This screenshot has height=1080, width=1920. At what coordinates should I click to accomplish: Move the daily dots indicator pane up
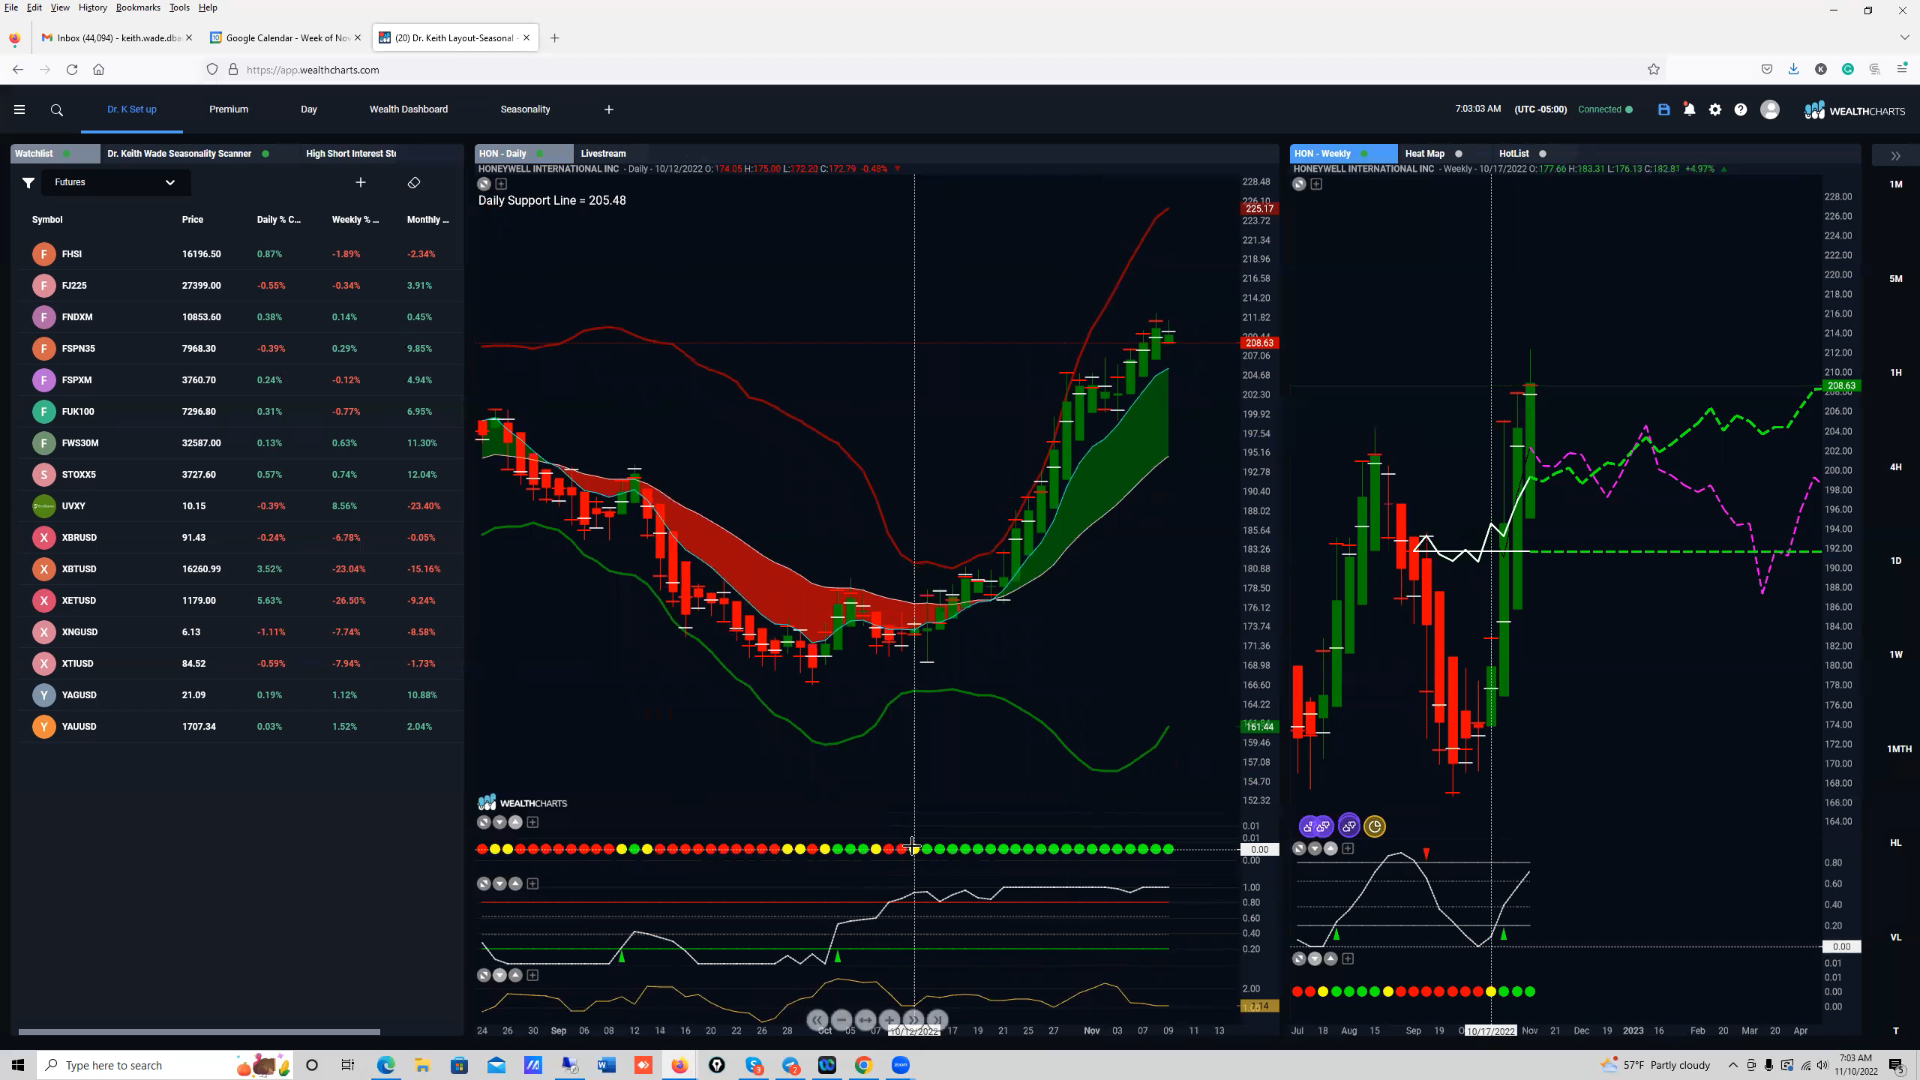tap(516, 823)
